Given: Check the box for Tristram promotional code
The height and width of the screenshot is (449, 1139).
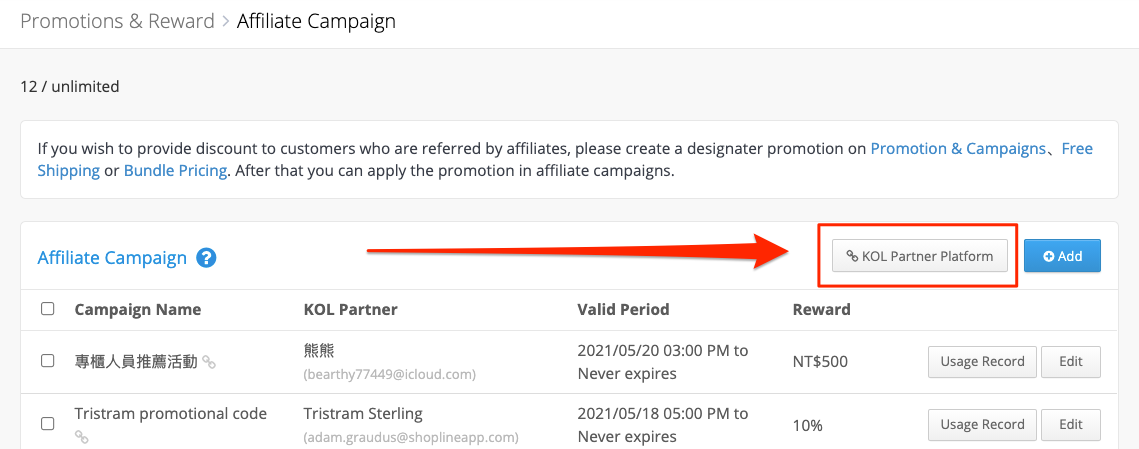Looking at the screenshot, I should coord(47,424).
